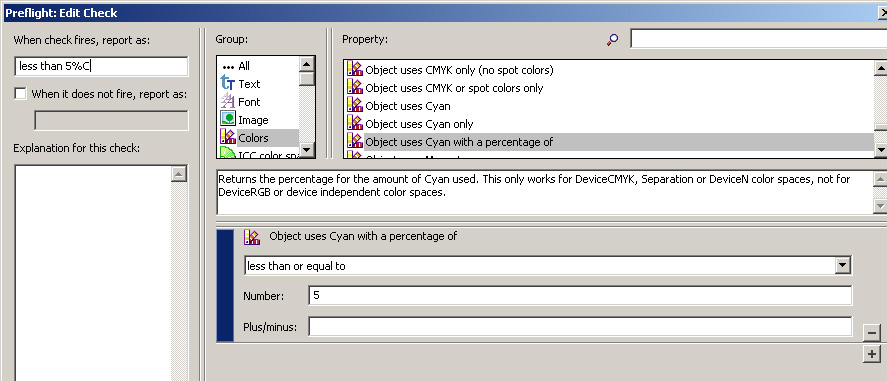Click the blue condition selection bar
Screen dimensions: 887x381
[225, 285]
